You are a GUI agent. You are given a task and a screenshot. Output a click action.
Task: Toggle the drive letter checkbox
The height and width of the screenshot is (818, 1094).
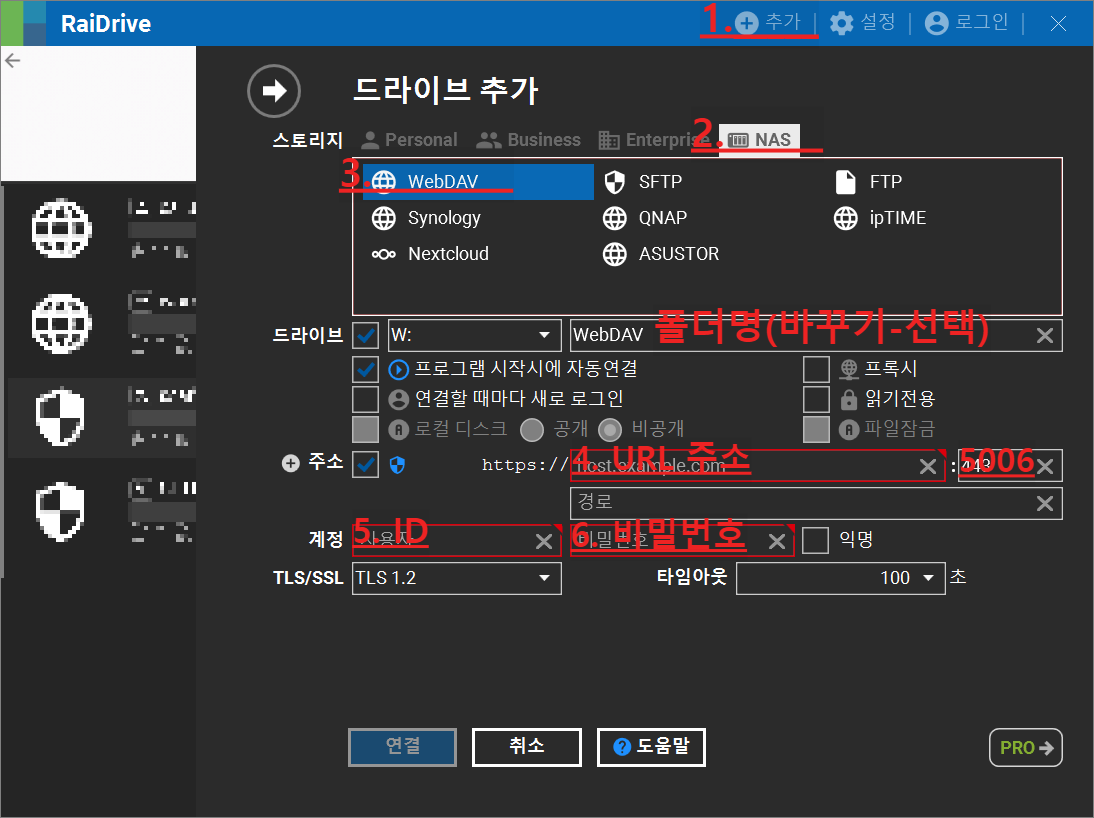point(366,335)
